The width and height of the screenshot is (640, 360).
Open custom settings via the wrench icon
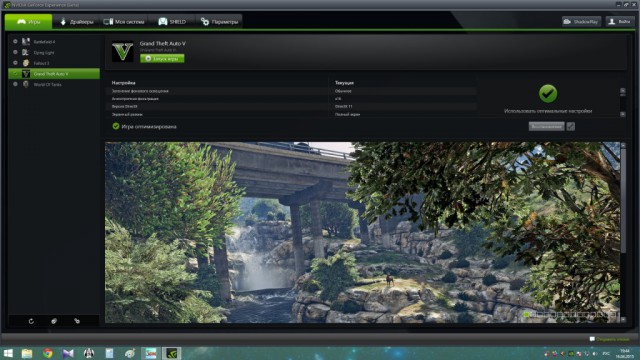tap(571, 127)
